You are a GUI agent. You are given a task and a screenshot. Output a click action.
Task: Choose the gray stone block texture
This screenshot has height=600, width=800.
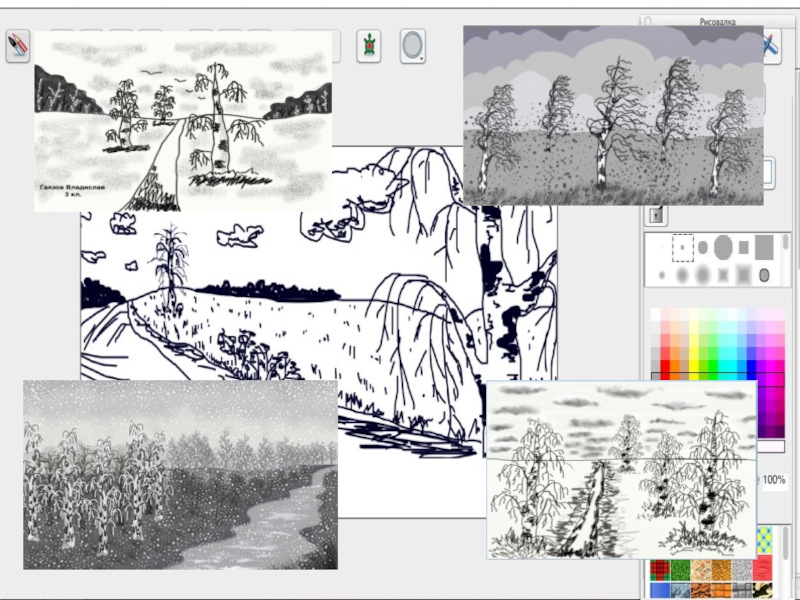[x=741, y=591]
